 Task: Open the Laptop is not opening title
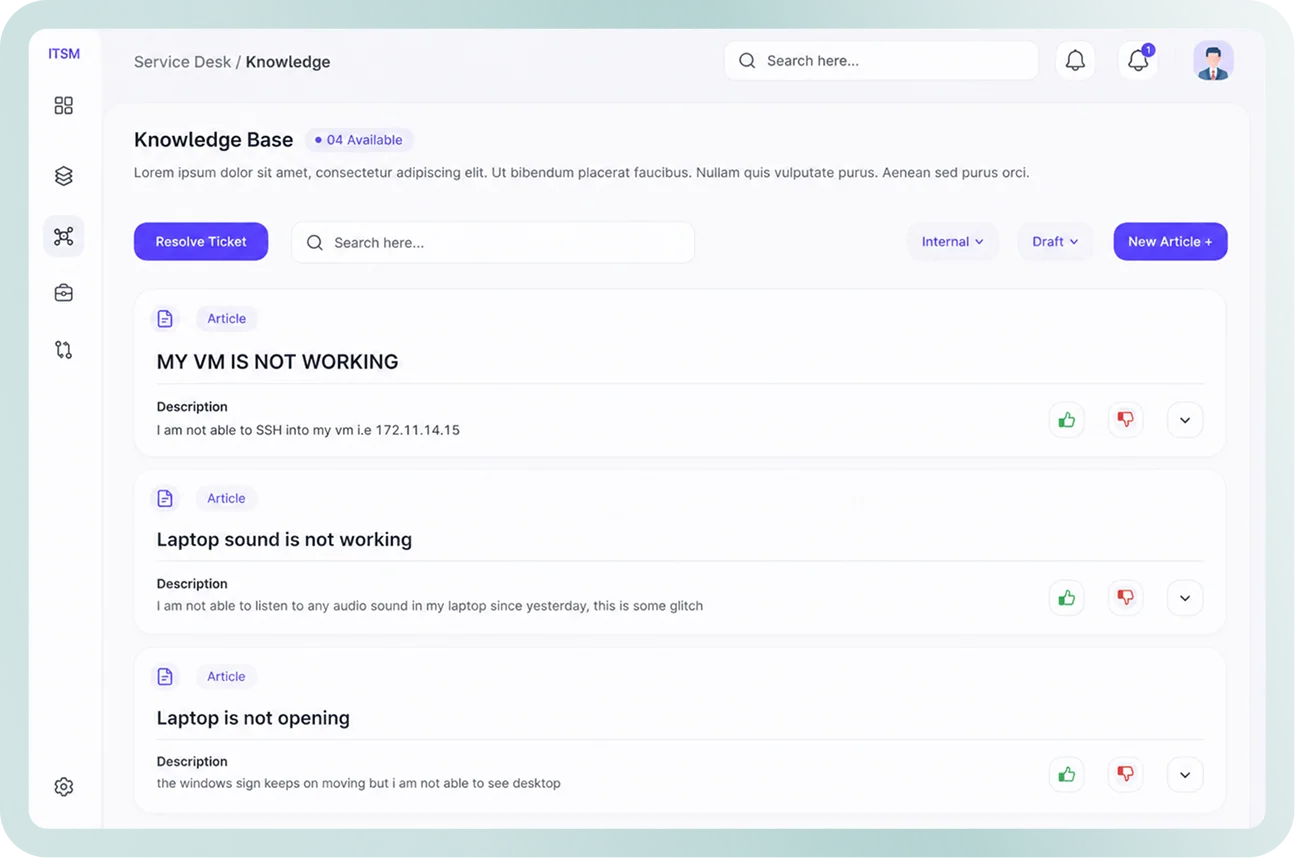tap(253, 718)
